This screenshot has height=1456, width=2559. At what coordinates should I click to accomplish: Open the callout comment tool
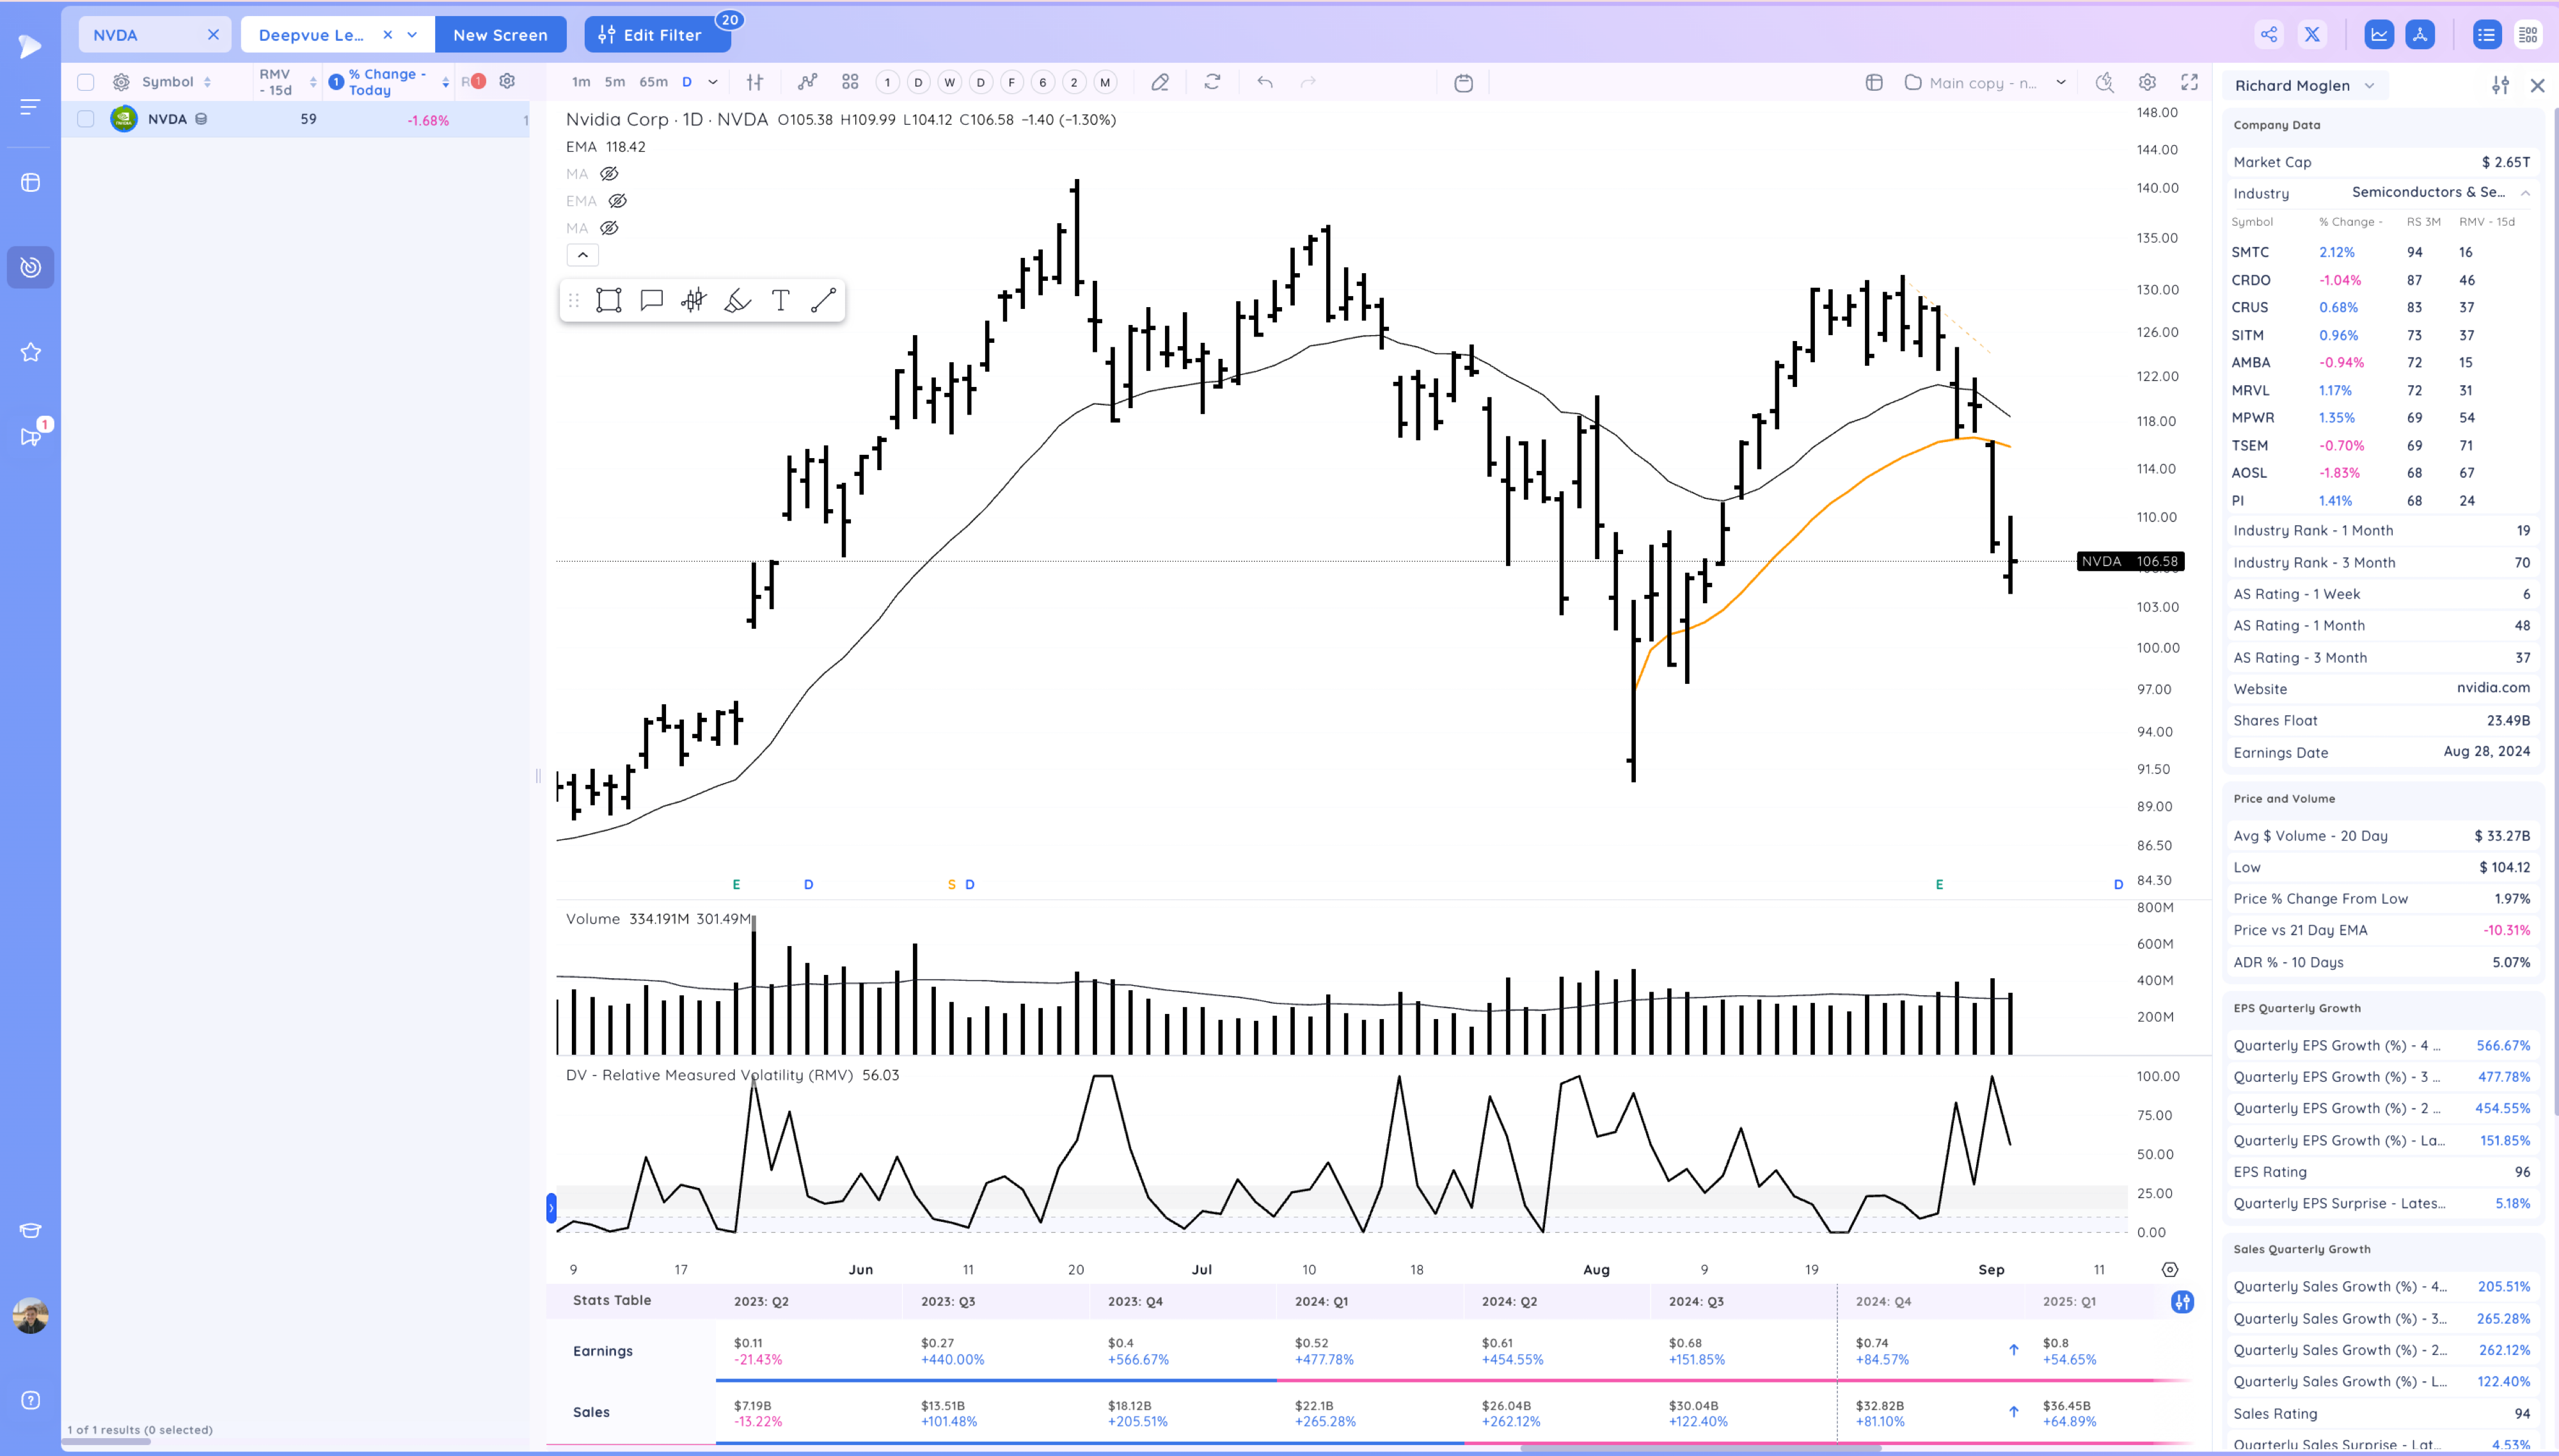[x=652, y=299]
